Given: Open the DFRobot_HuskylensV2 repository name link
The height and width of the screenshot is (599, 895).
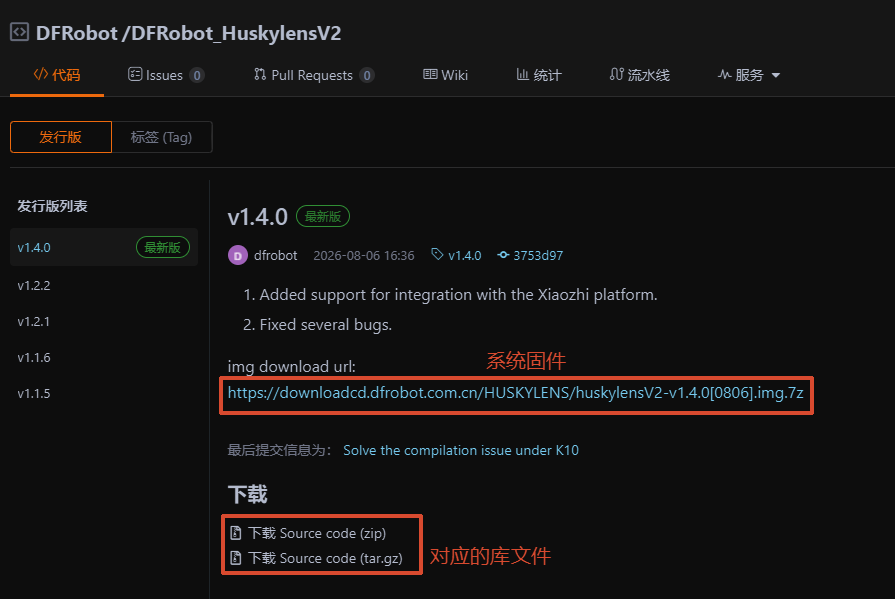Looking at the screenshot, I should coord(236,33).
